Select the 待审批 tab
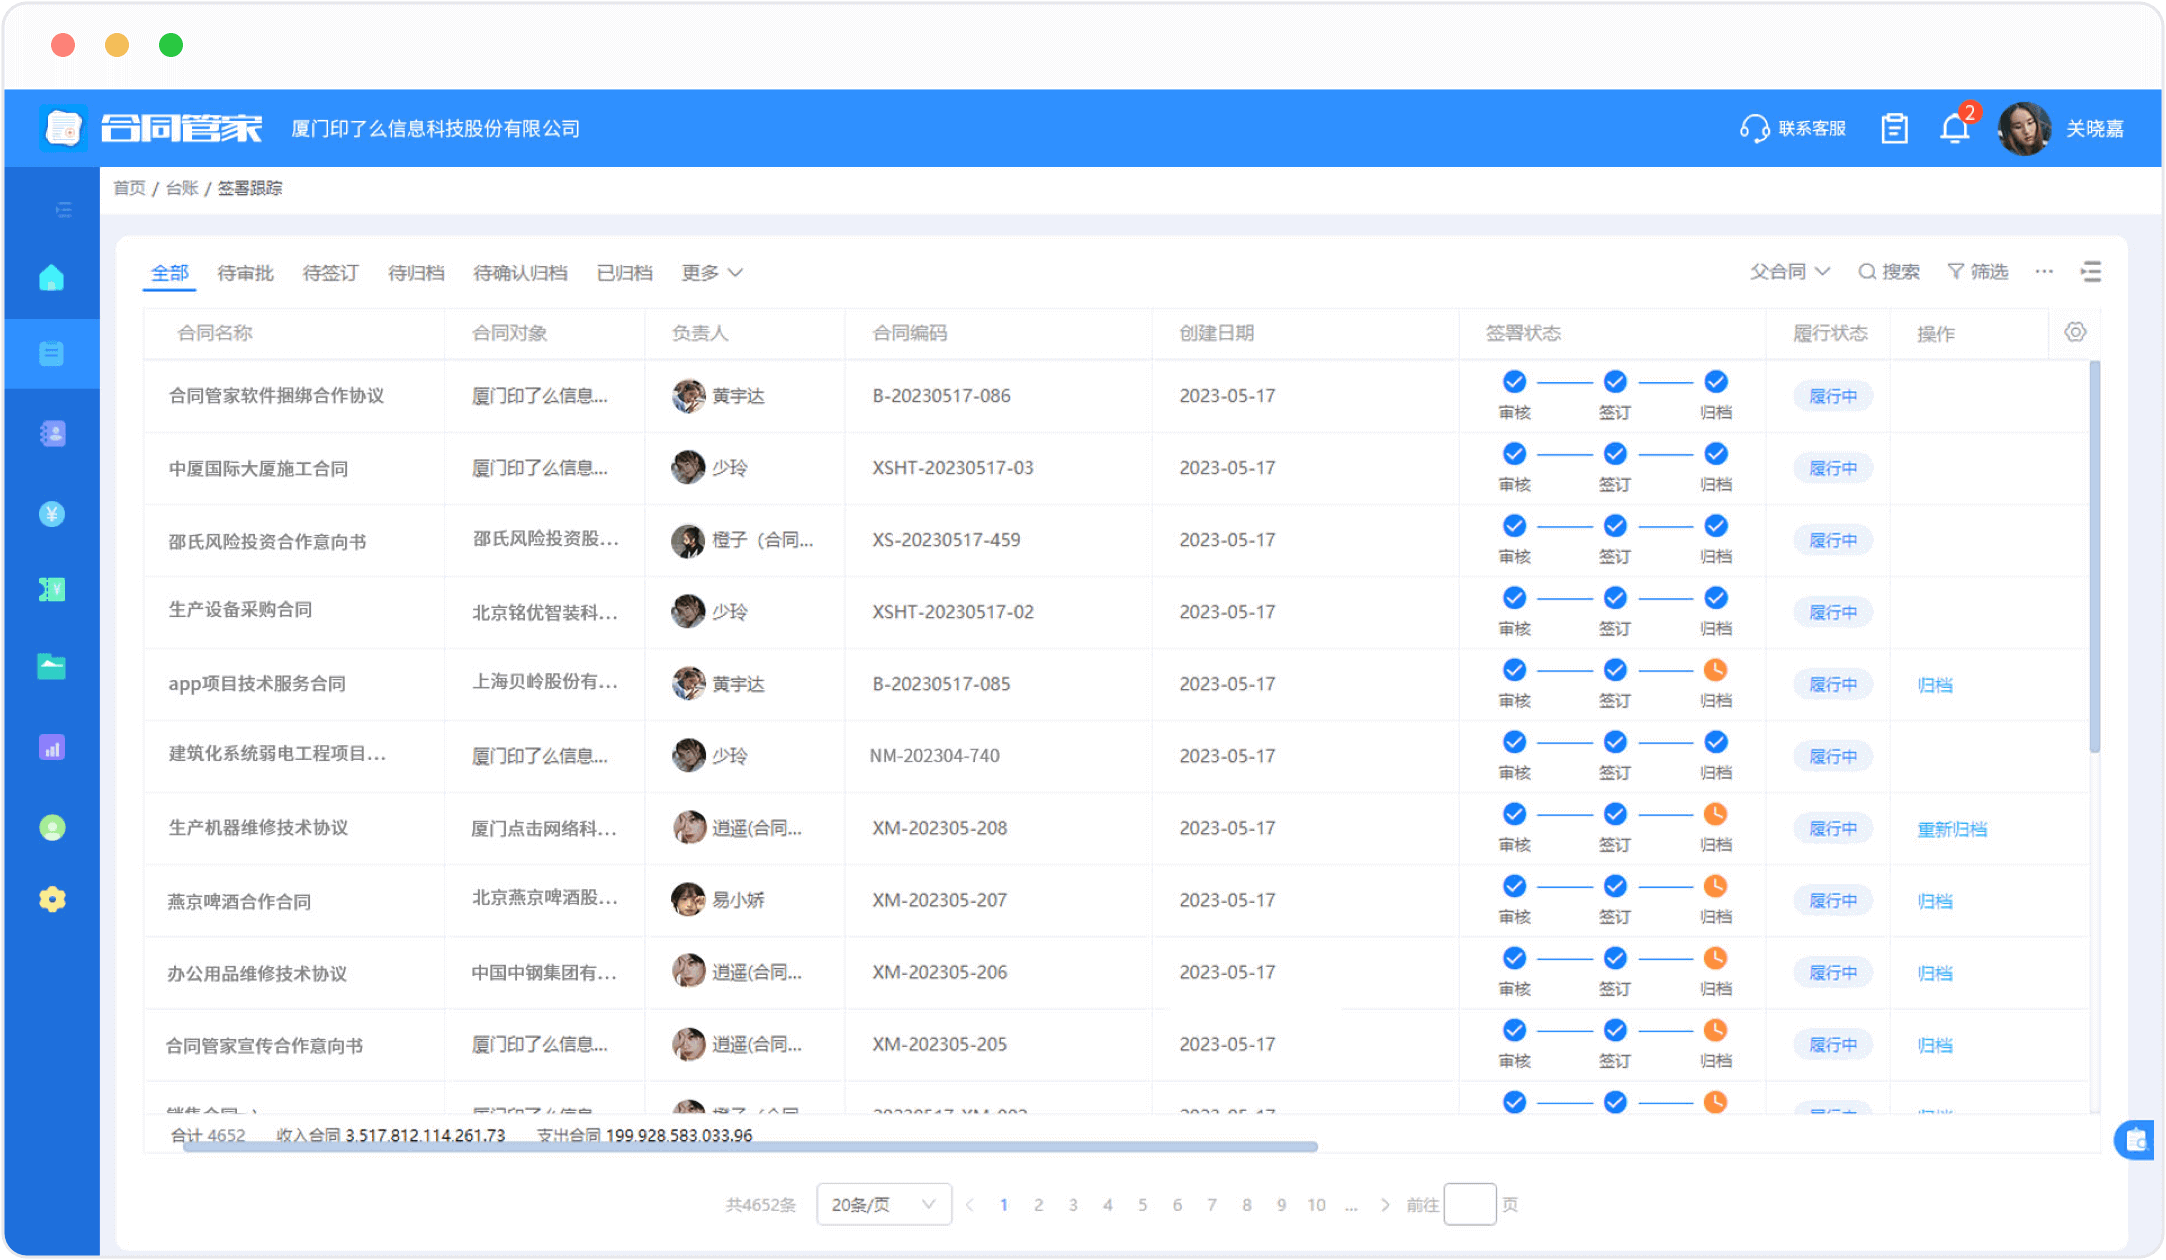2166x1260 pixels. (x=245, y=273)
